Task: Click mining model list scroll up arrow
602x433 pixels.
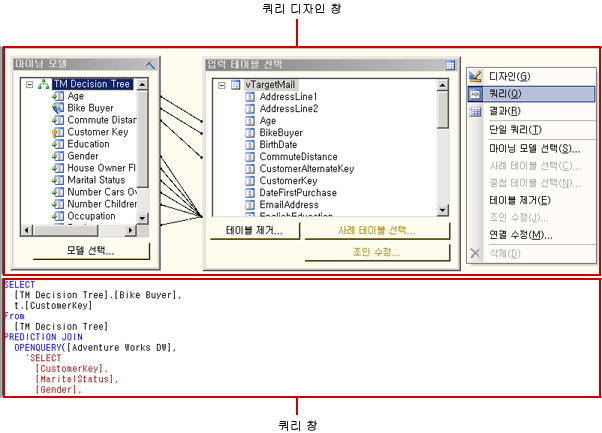Action: (142, 84)
